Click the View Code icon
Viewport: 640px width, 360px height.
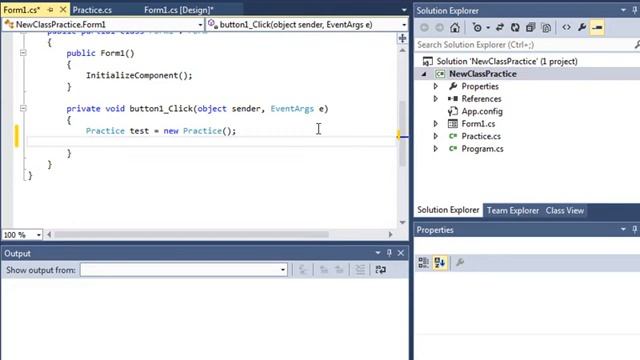[x=567, y=27]
